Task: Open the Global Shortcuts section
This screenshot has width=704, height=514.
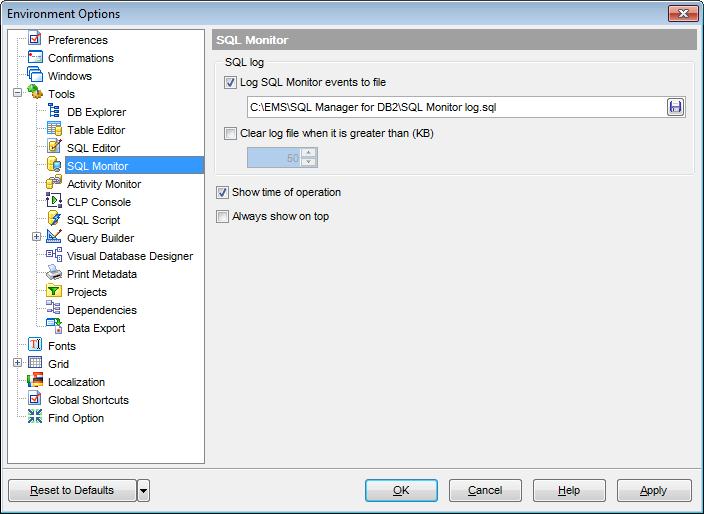Action: point(88,400)
